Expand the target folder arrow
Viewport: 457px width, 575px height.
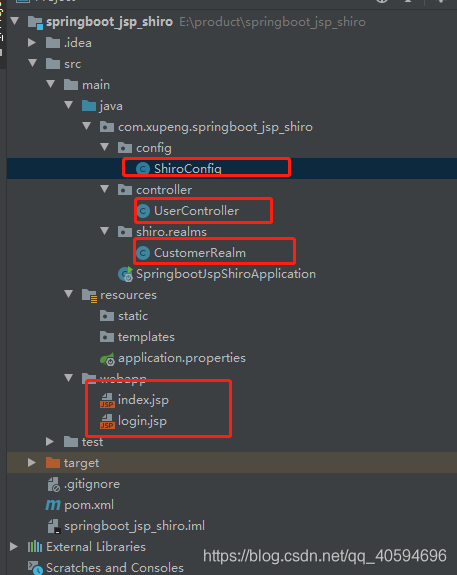32,462
